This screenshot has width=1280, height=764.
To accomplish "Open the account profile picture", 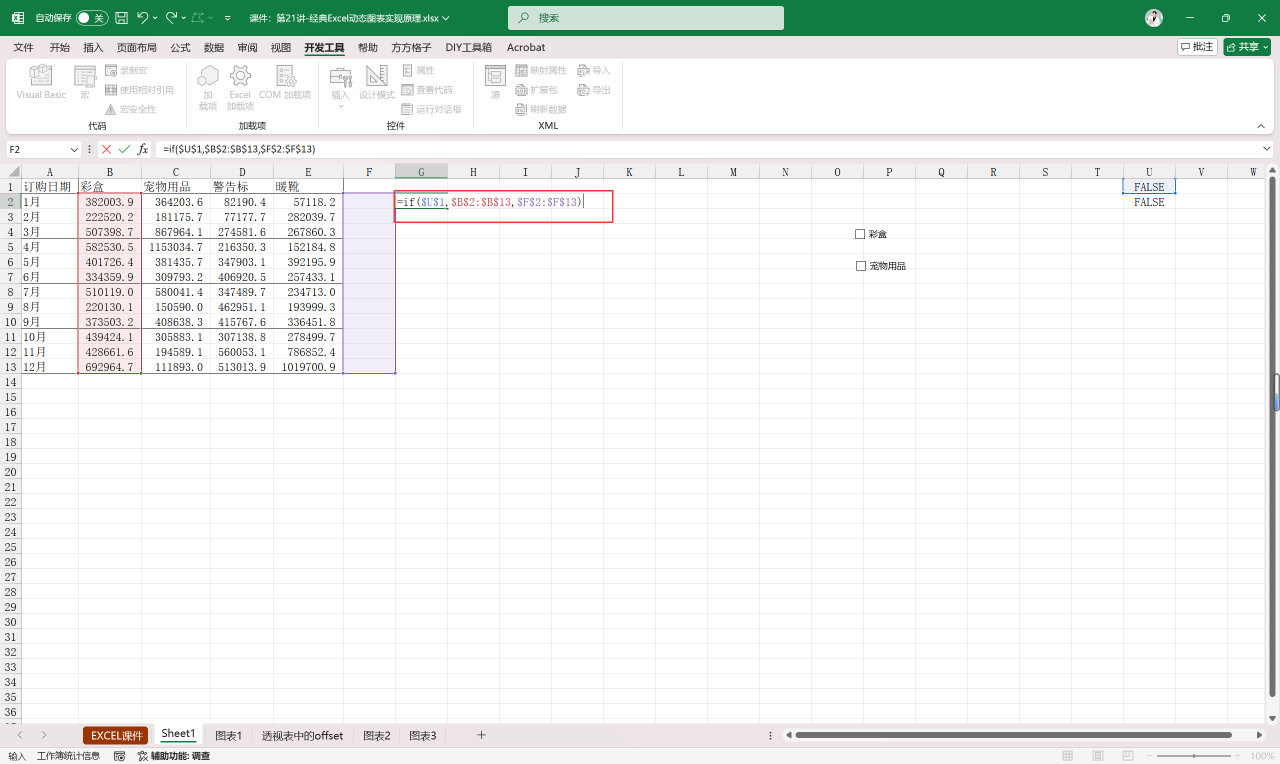I will tap(1154, 18).
